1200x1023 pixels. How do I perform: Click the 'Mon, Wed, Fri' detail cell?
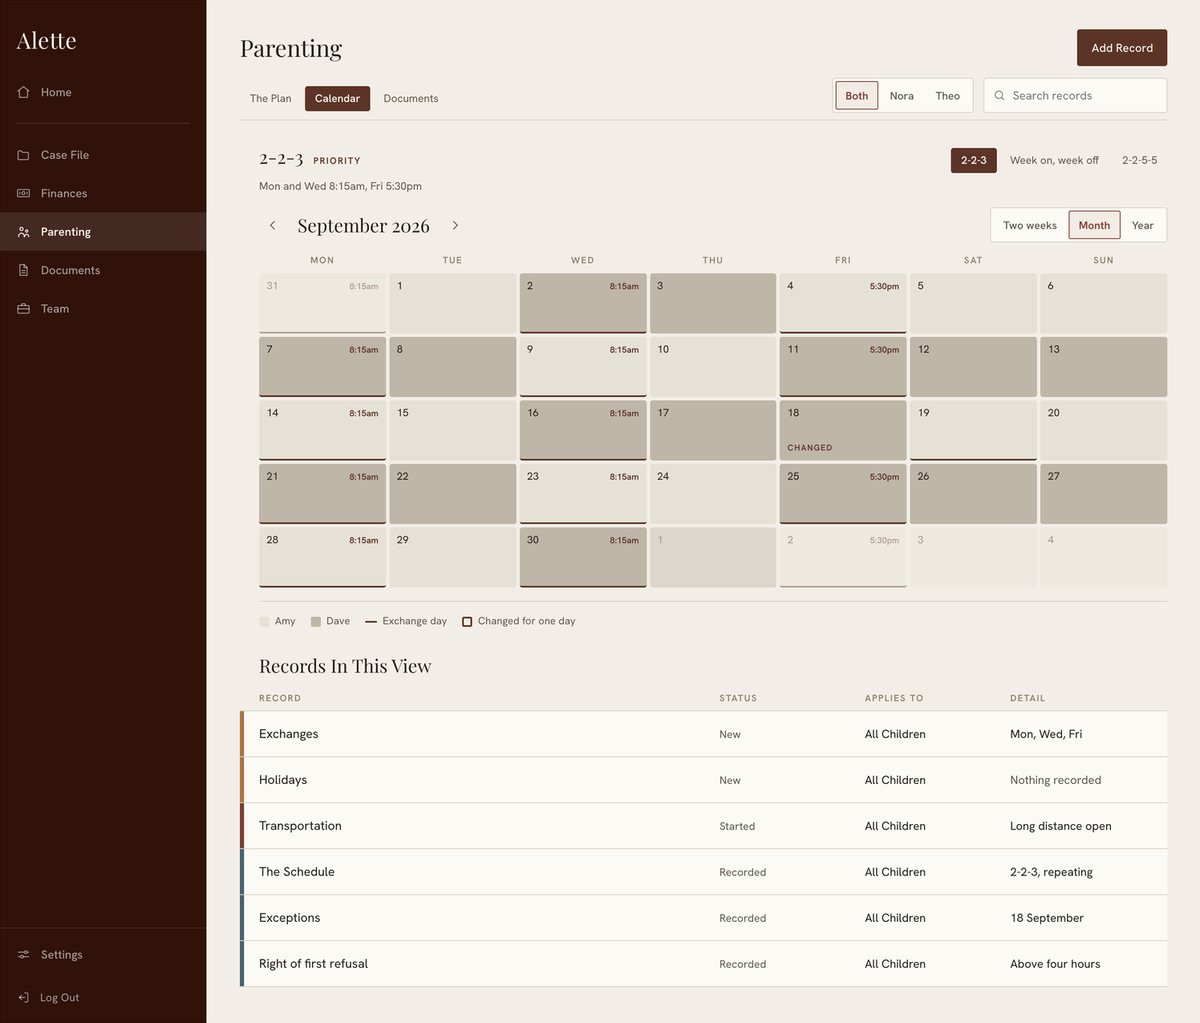tap(1046, 734)
